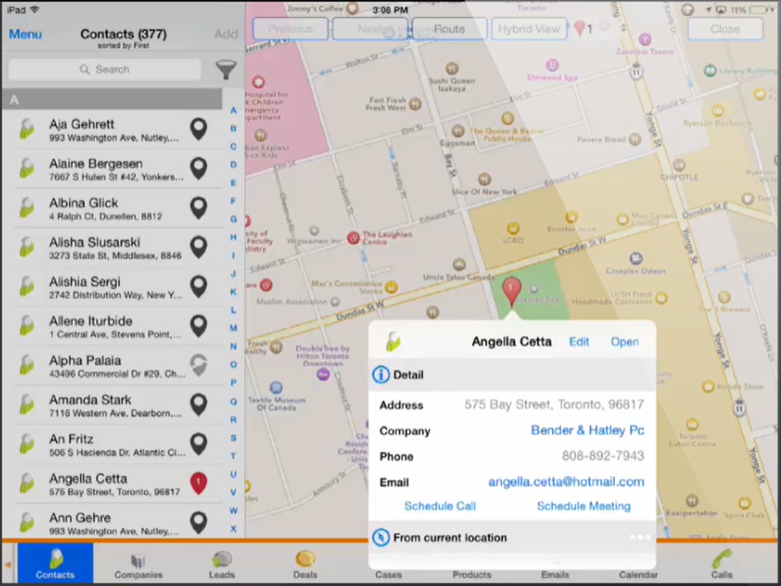Open the Leads tab
Viewport: 781px width, 586px height.
(x=222, y=564)
